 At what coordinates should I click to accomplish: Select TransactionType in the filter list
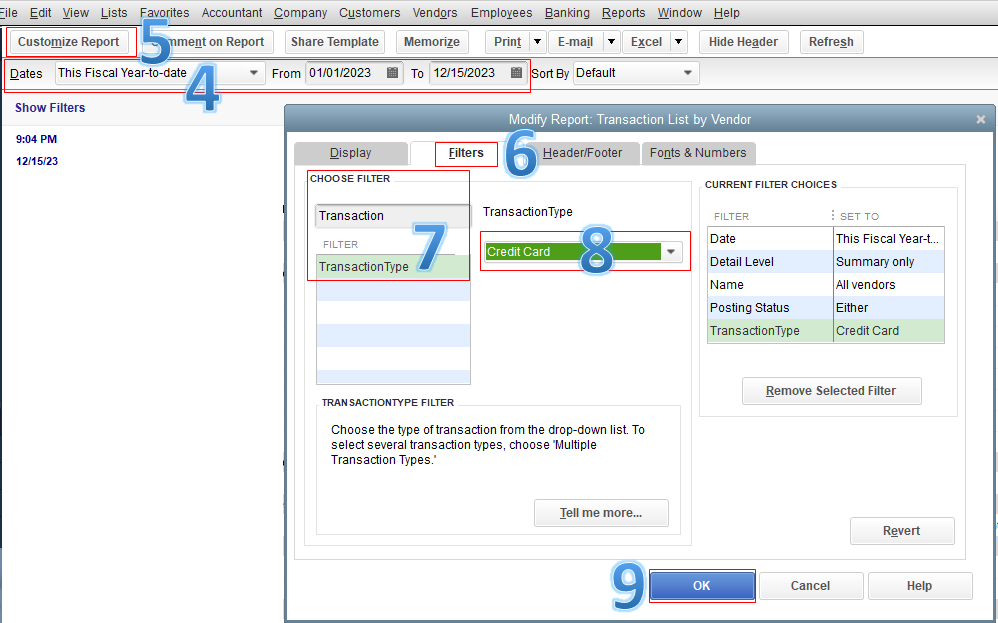click(x=393, y=267)
